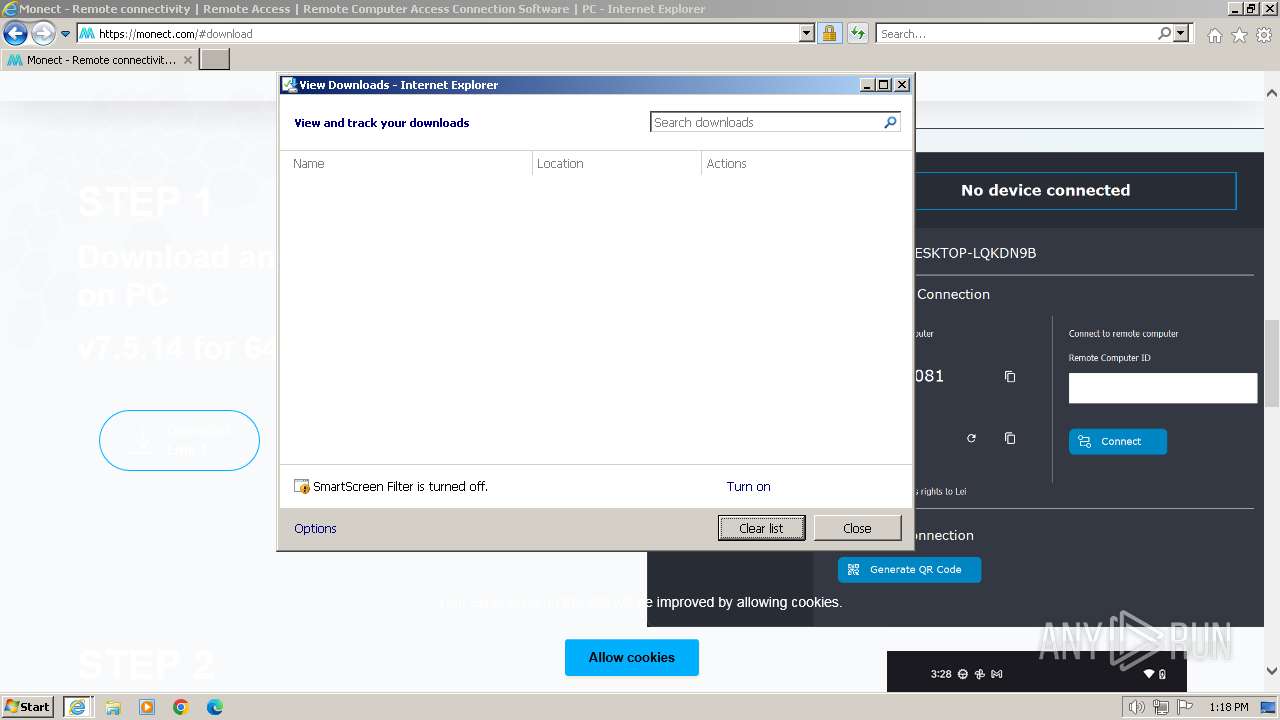Click the Allow cookies button
The image size is (1280, 720).
pyautogui.click(x=632, y=657)
